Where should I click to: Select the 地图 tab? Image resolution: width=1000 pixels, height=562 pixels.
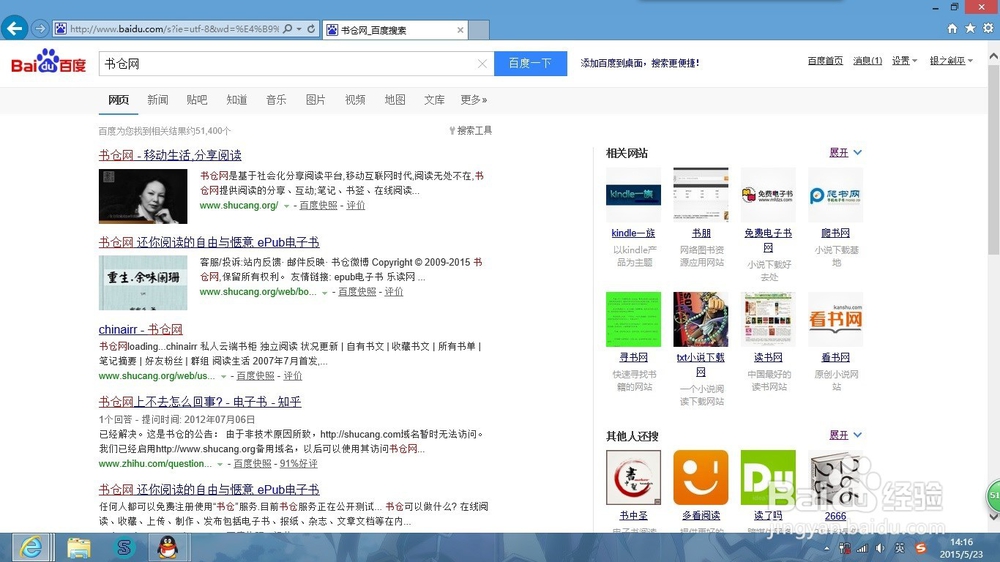[395, 100]
